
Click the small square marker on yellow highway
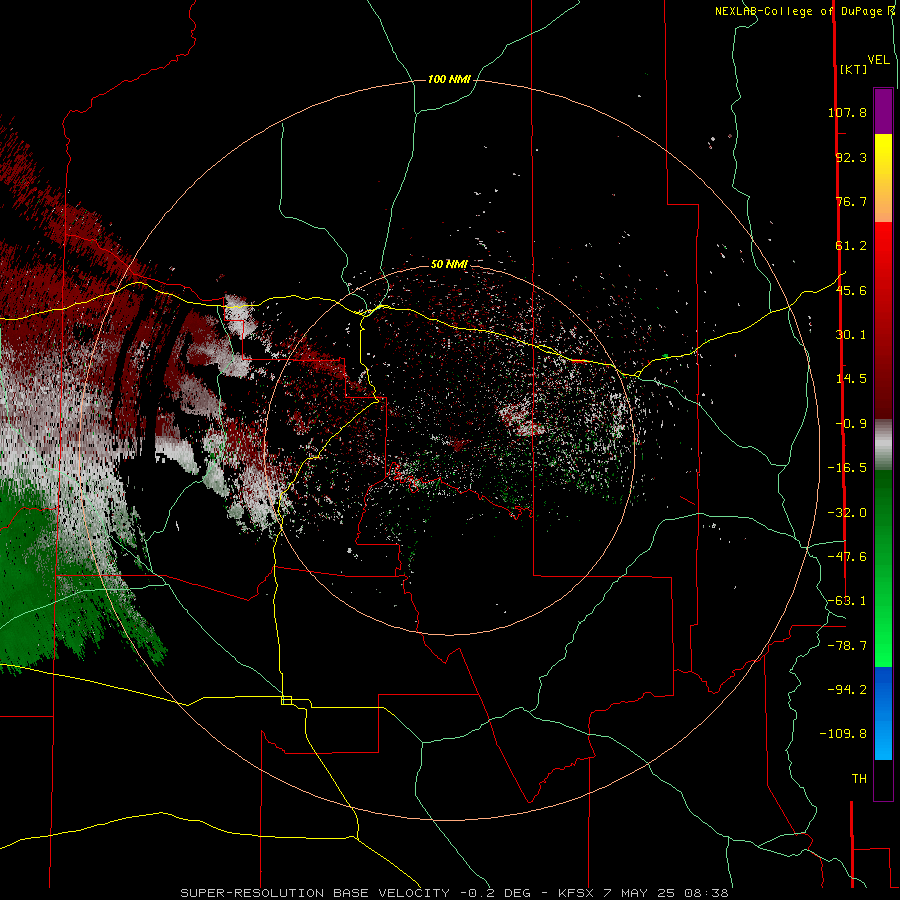[286, 700]
